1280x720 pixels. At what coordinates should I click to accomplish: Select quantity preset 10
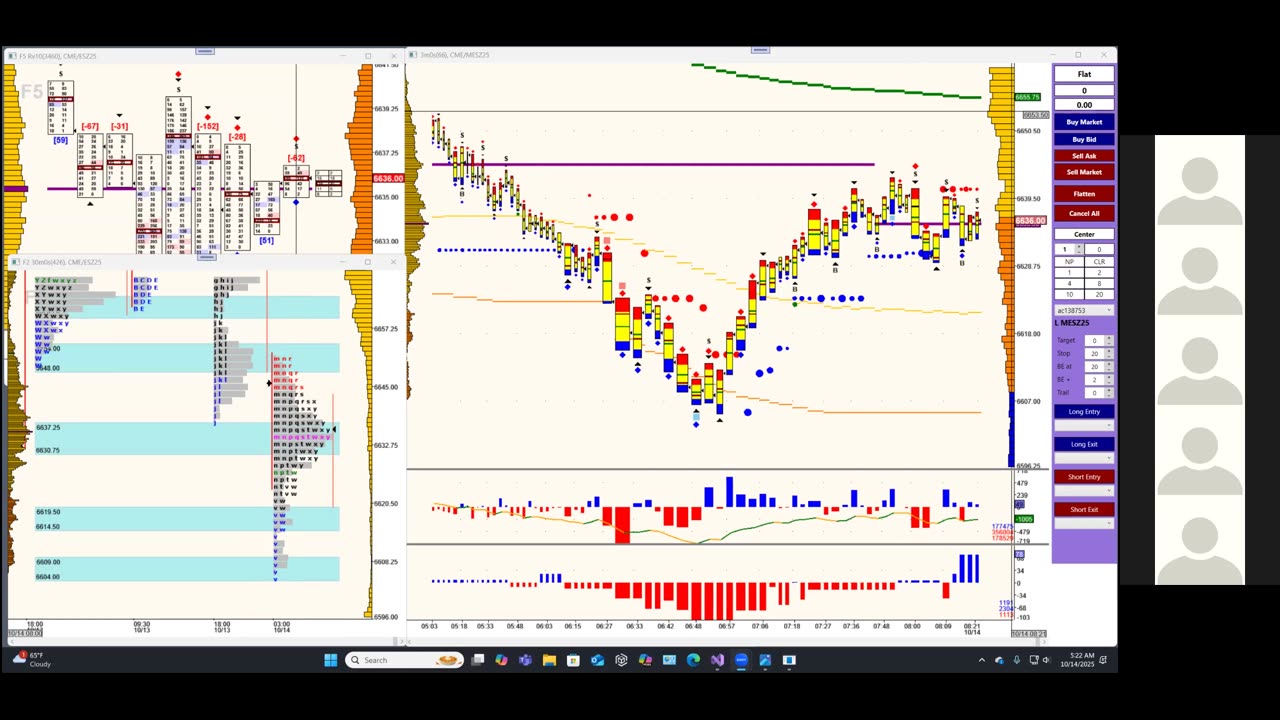point(1069,294)
